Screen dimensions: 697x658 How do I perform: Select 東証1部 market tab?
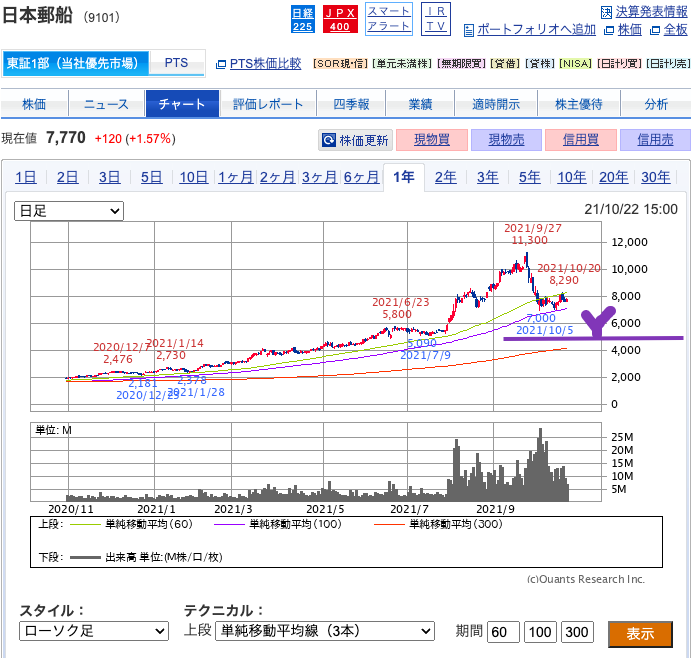[76, 63]
